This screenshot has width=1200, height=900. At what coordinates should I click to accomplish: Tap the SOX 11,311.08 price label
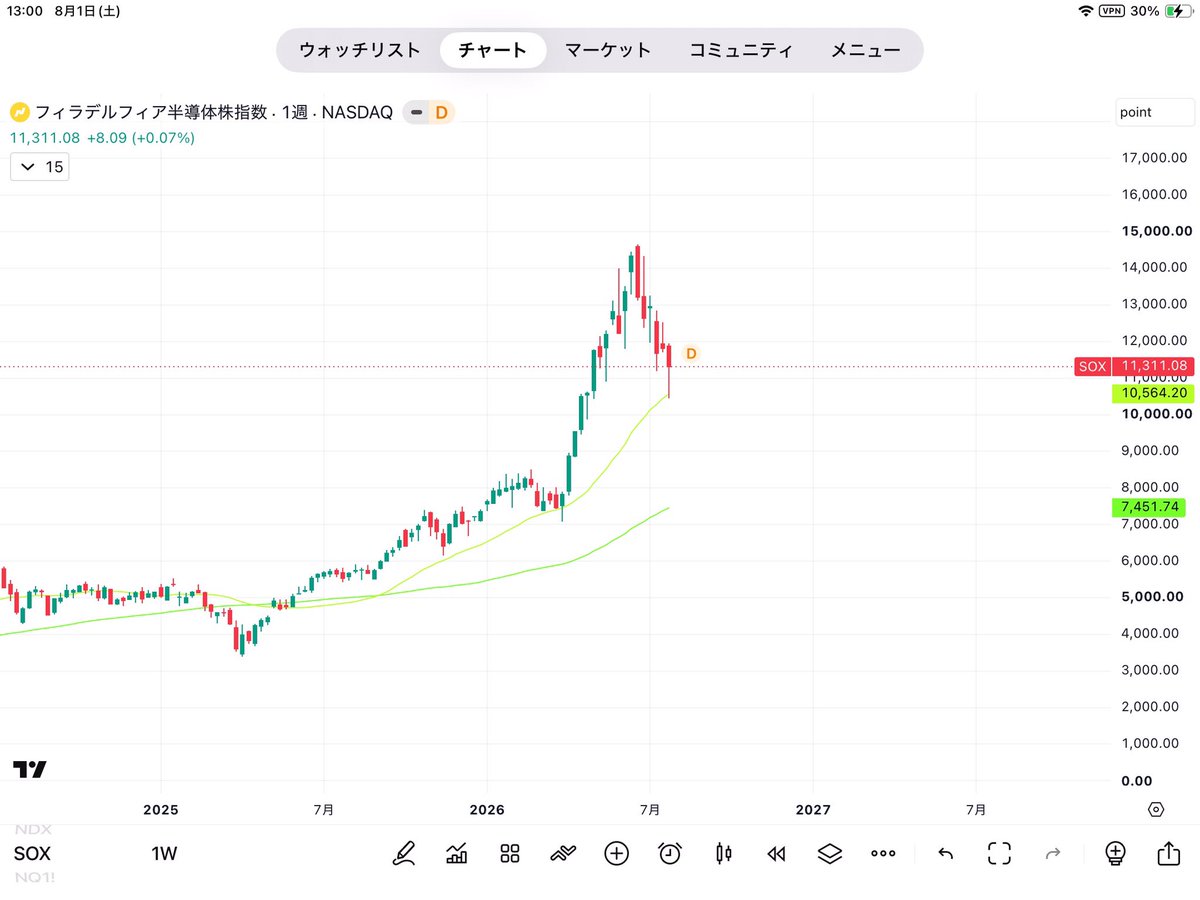tap(1134, 366)
